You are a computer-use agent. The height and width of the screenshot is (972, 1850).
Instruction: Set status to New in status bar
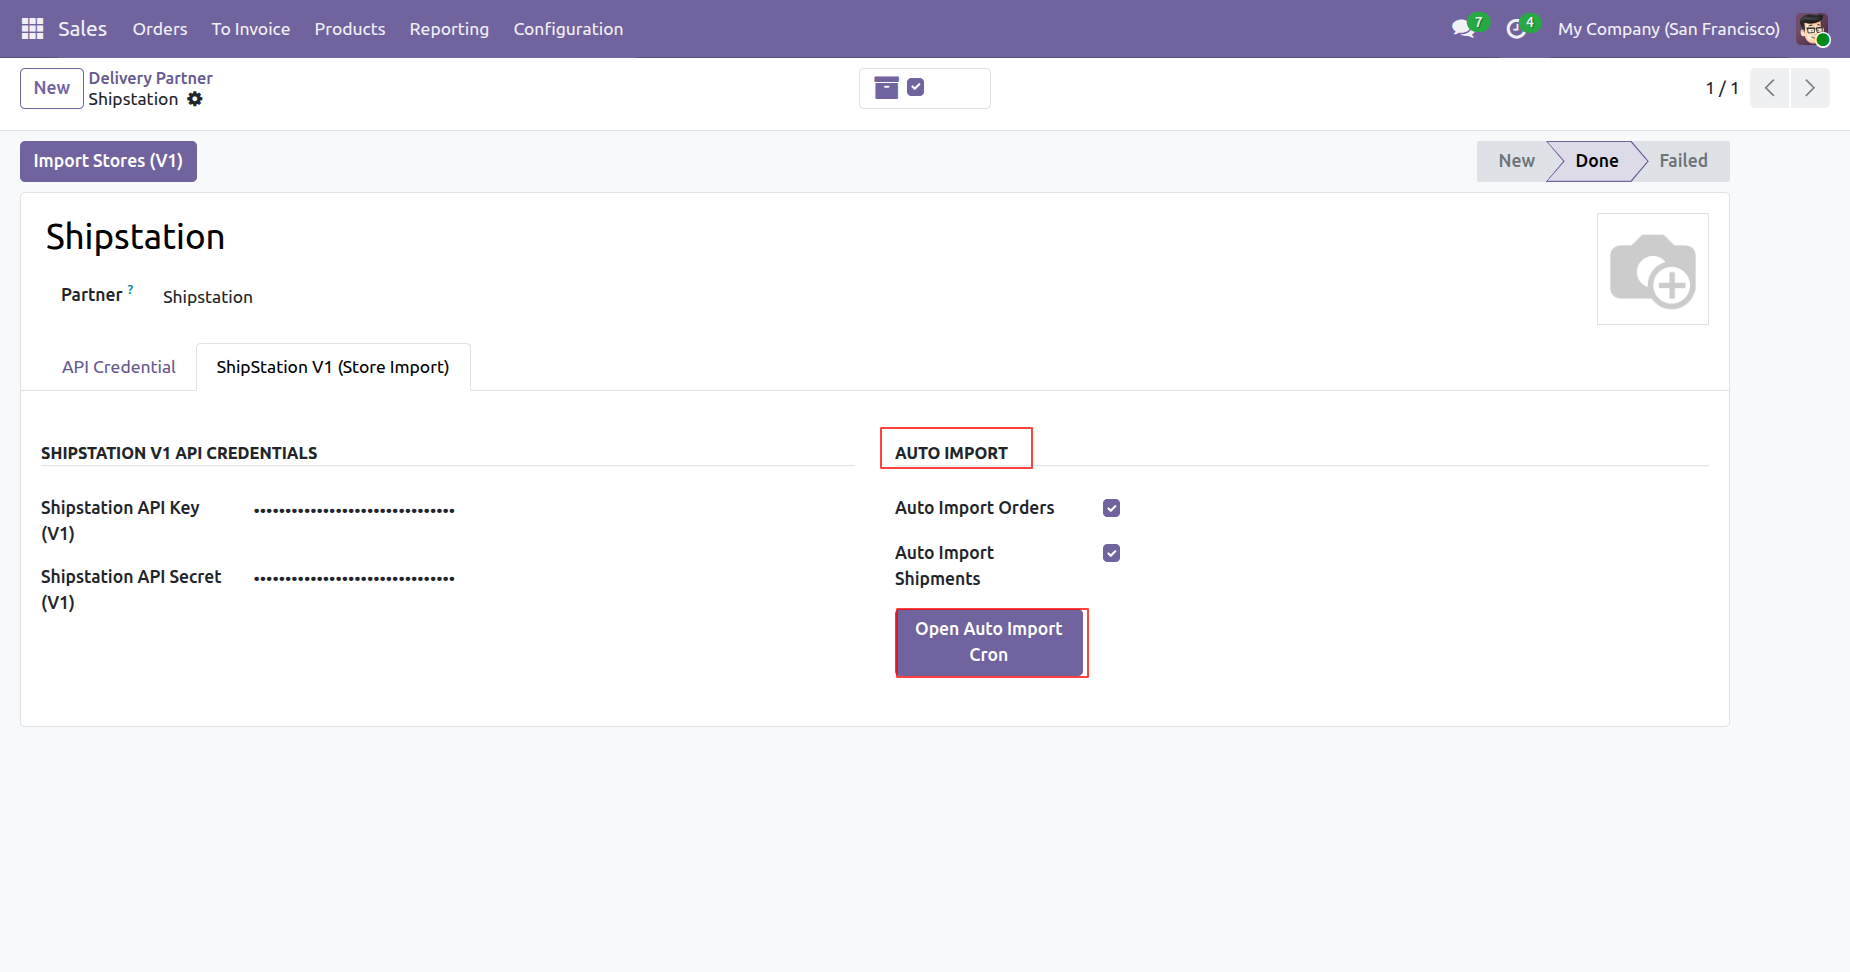click(1516, 161)
